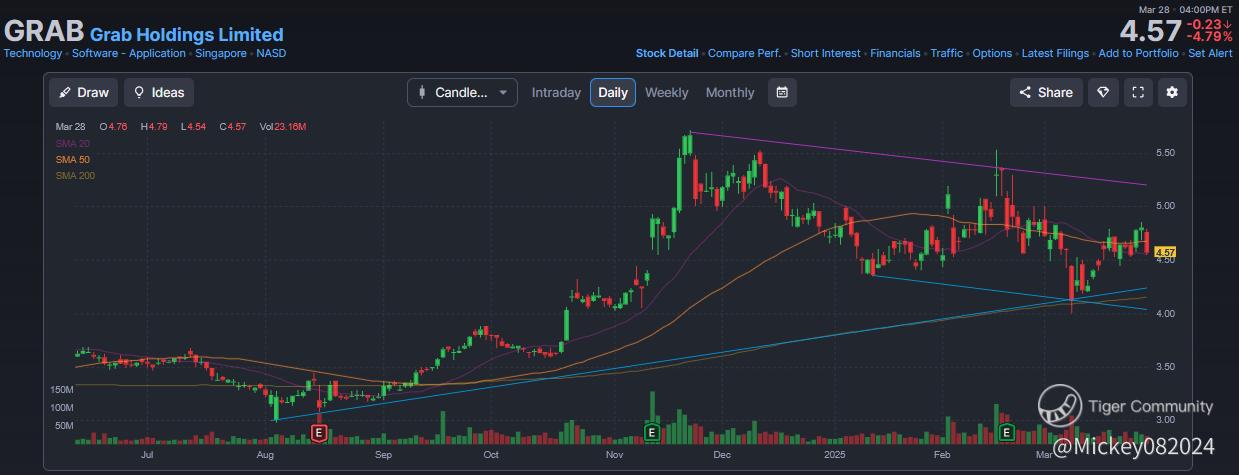Switch to Weekly timeframe
The image size is (1239, 475).
click(666, 92)
